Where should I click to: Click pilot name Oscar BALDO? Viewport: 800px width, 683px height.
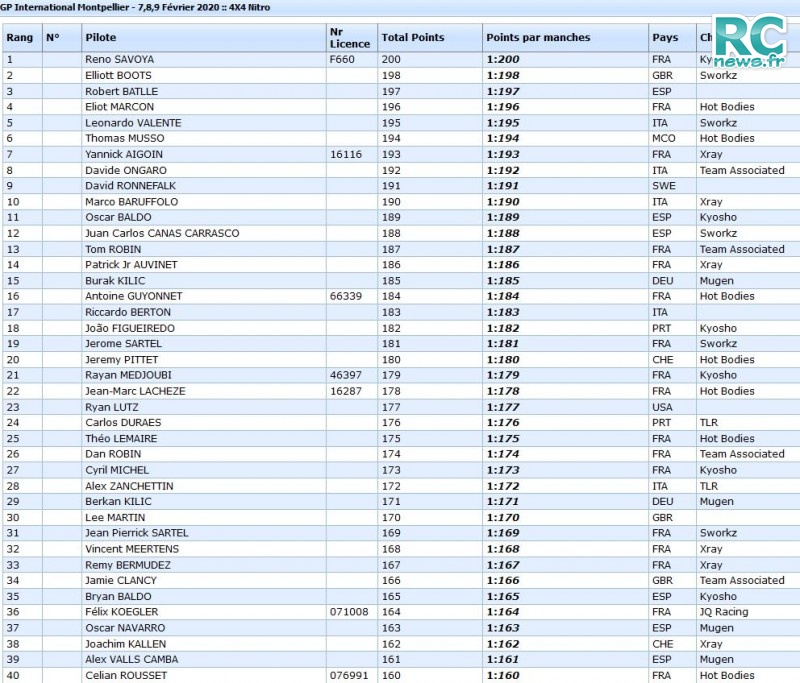[118, 217]
